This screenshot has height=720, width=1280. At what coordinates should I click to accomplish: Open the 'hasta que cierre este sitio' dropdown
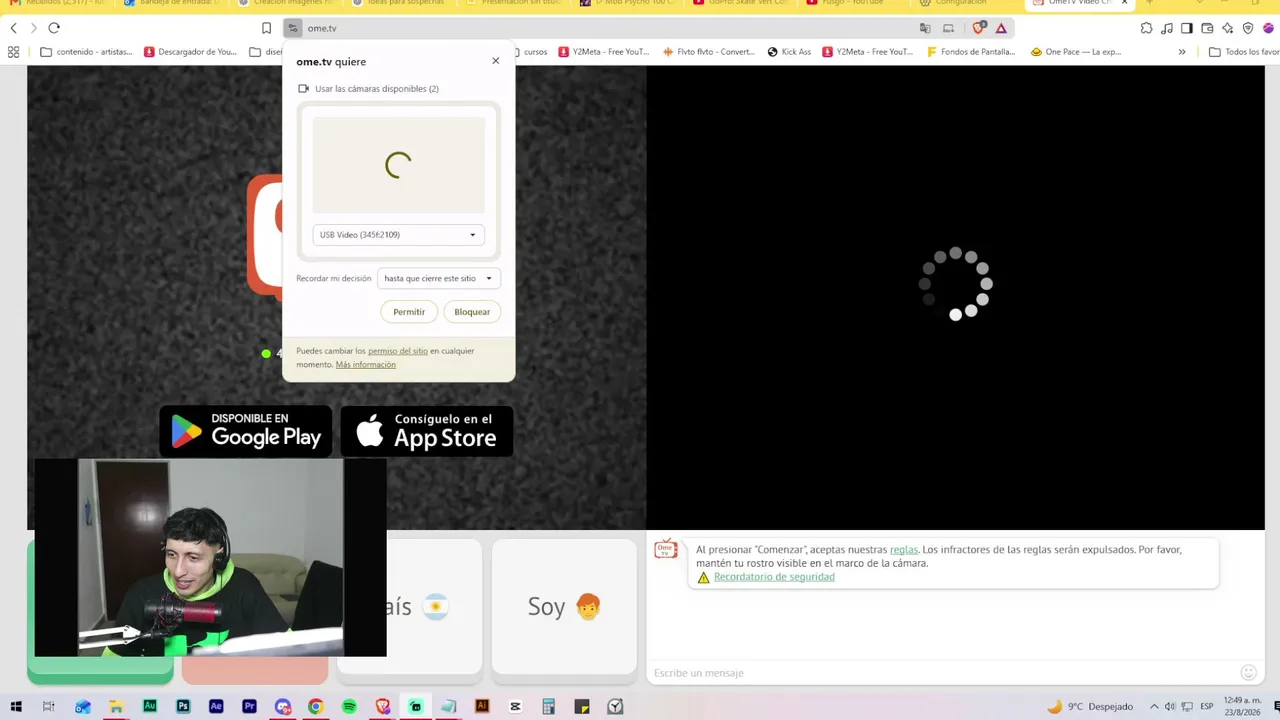(x=439, y=278)
